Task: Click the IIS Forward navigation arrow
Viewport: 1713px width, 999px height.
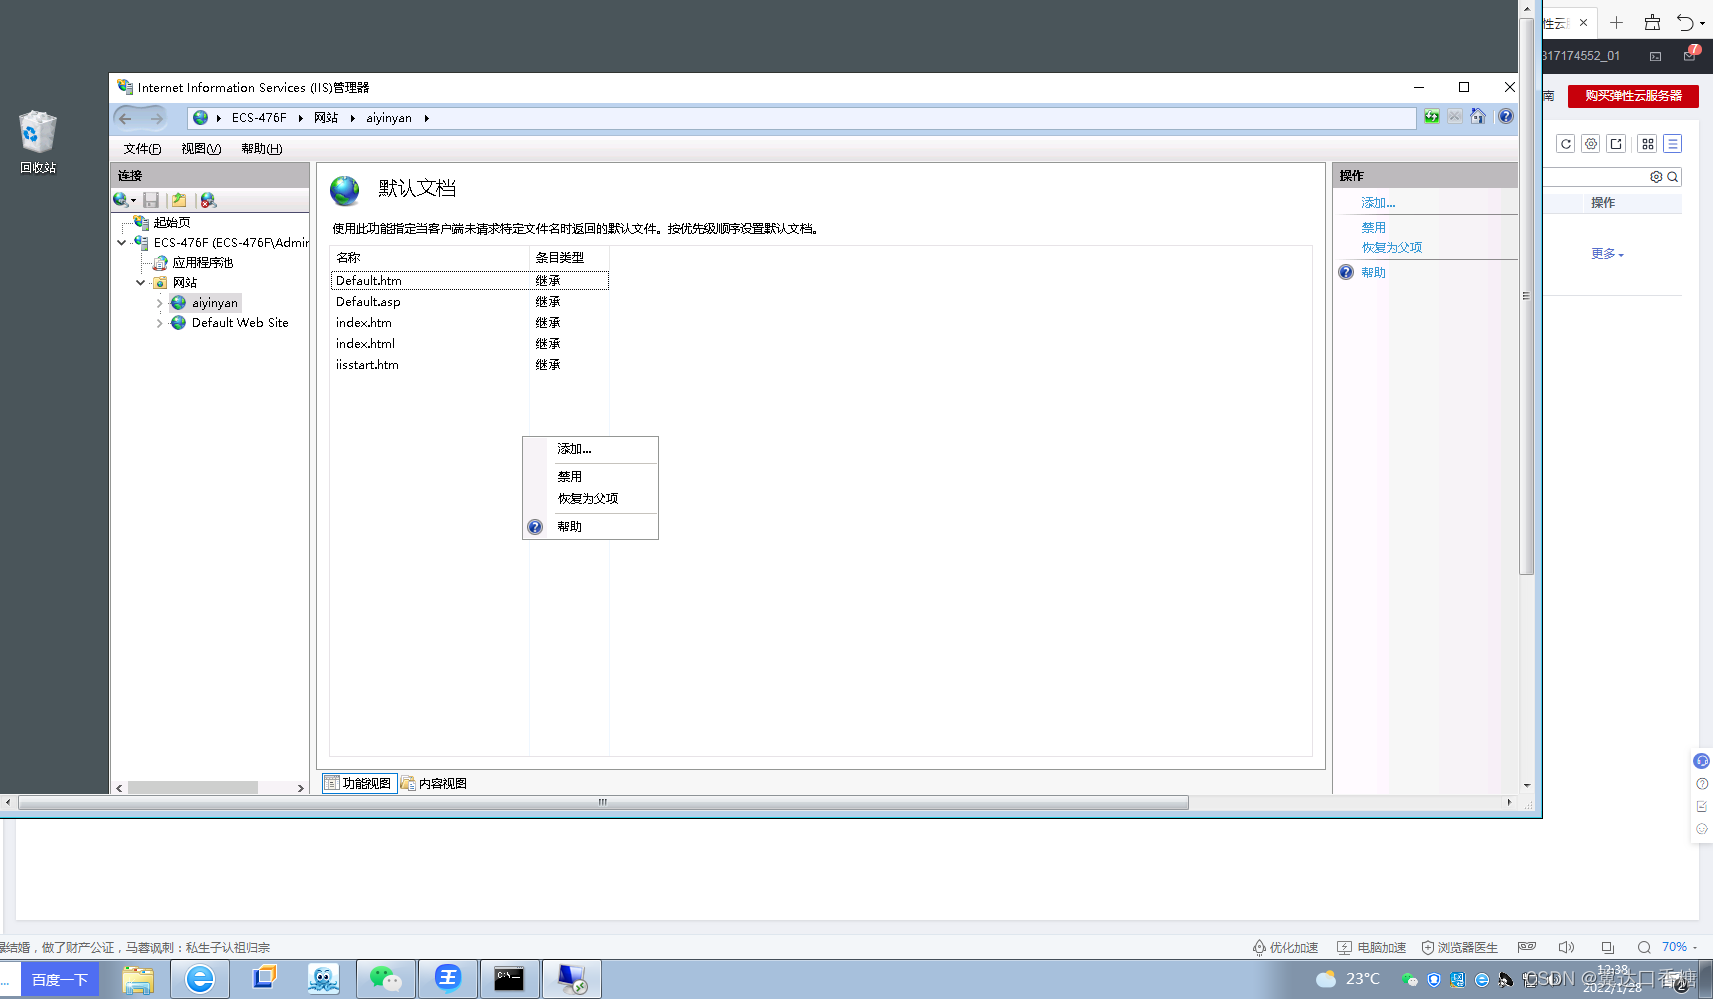Action: tap(156, 118)
